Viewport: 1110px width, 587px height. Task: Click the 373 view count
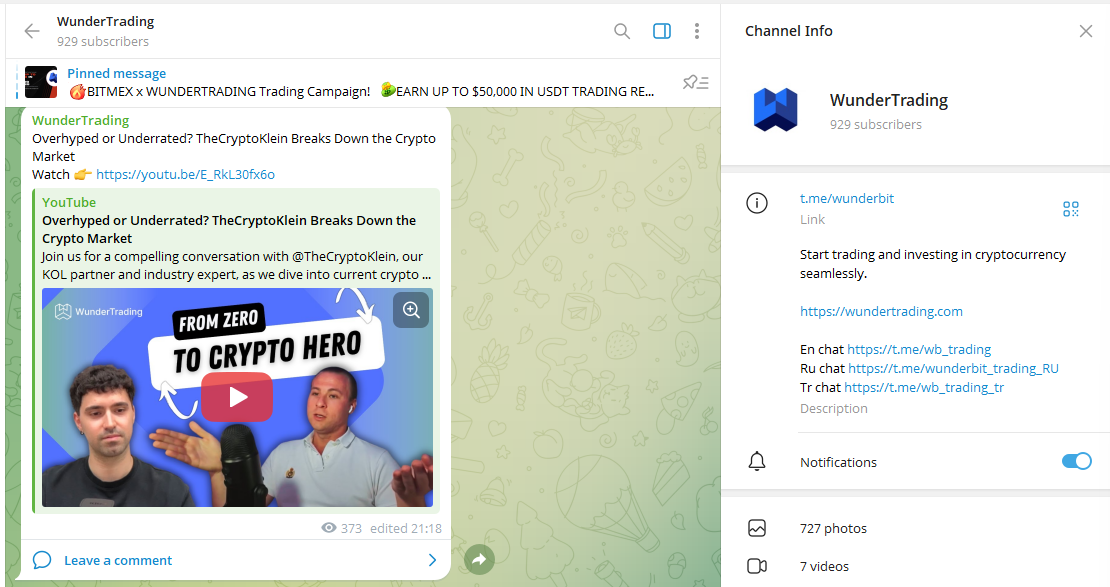tap(351, 528)
